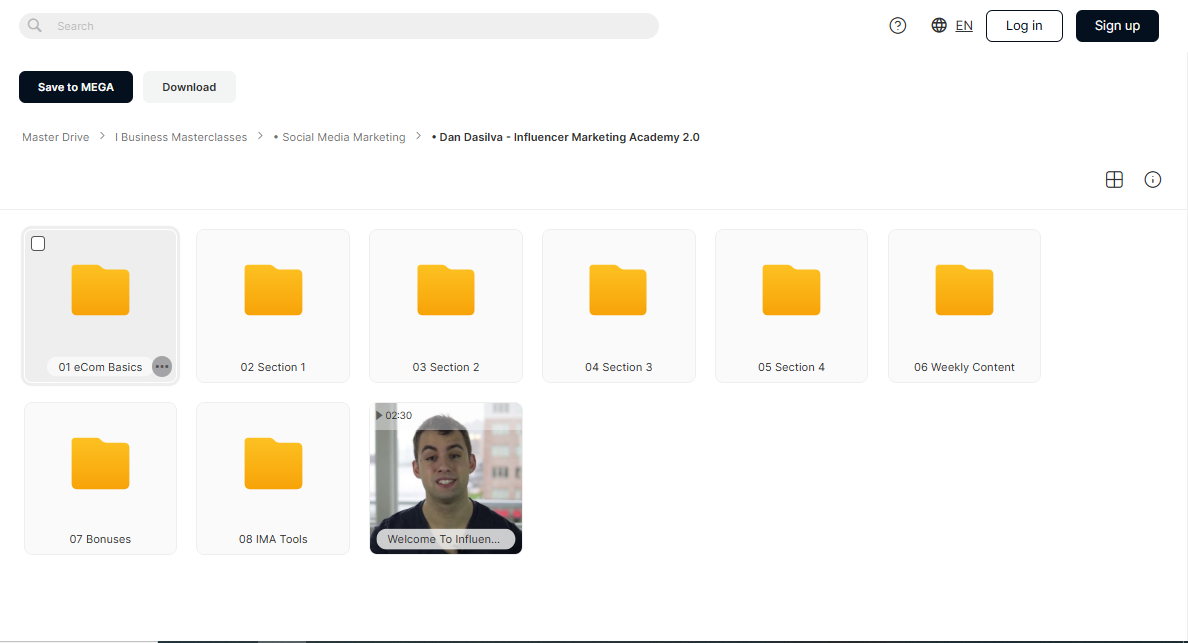Screen dimensions: 1188x643
Task: Click the Download button
Action: point(189,87)
